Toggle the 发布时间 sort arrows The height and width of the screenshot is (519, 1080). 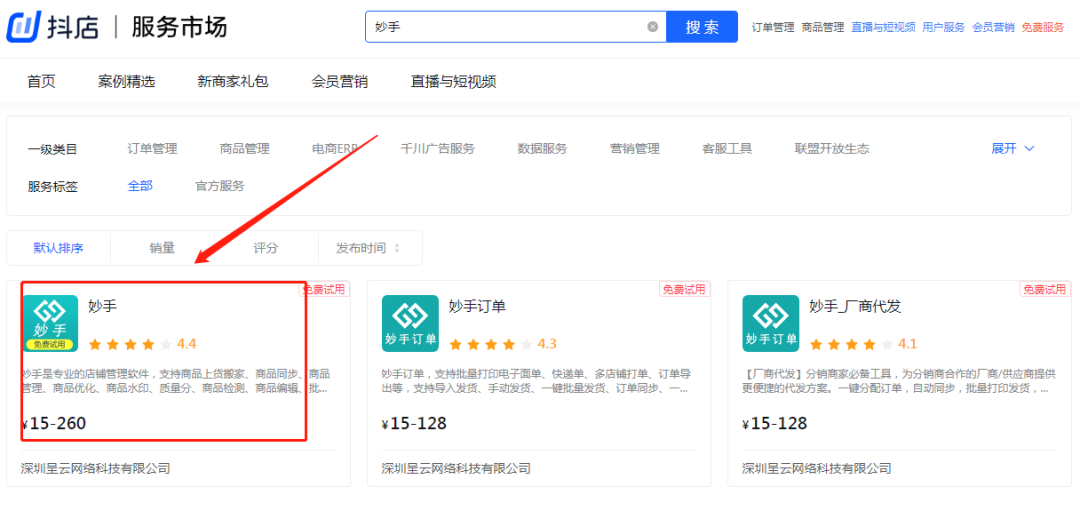point(397,248)
